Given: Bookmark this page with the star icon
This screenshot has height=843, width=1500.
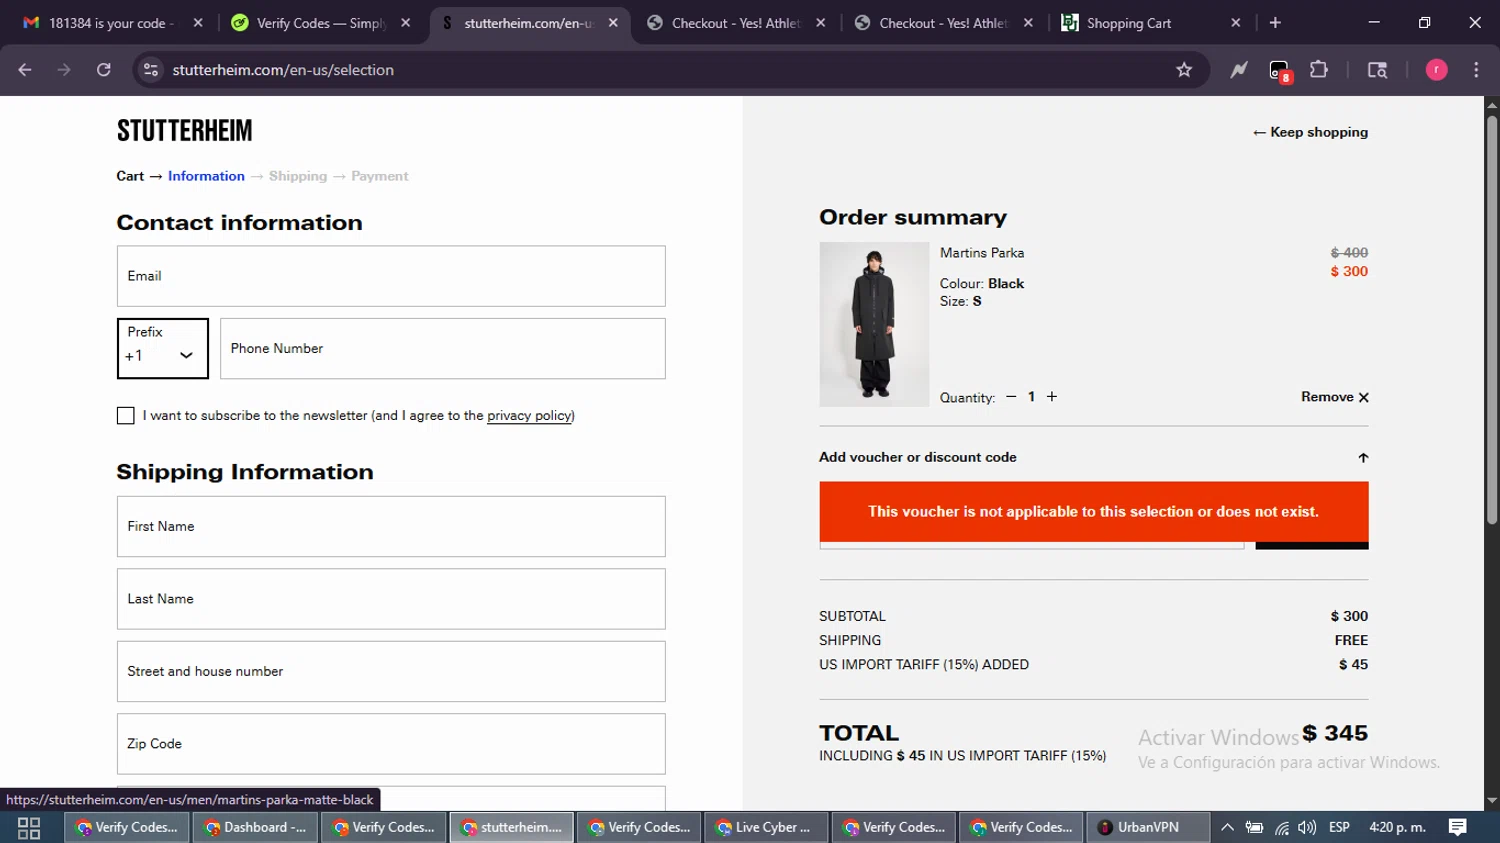Looking at the screenshot, I should (x=1184, y=70).
